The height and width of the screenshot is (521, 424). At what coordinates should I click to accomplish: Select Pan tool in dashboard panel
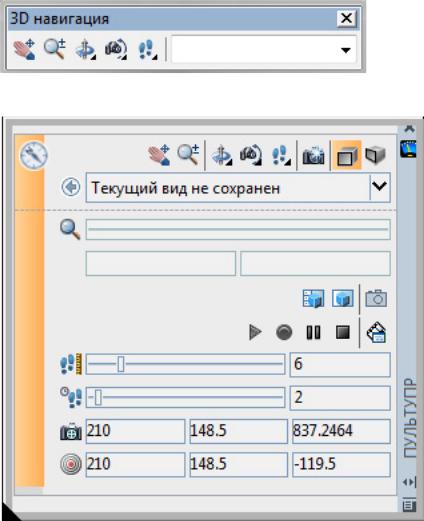[x=159, y=155]
